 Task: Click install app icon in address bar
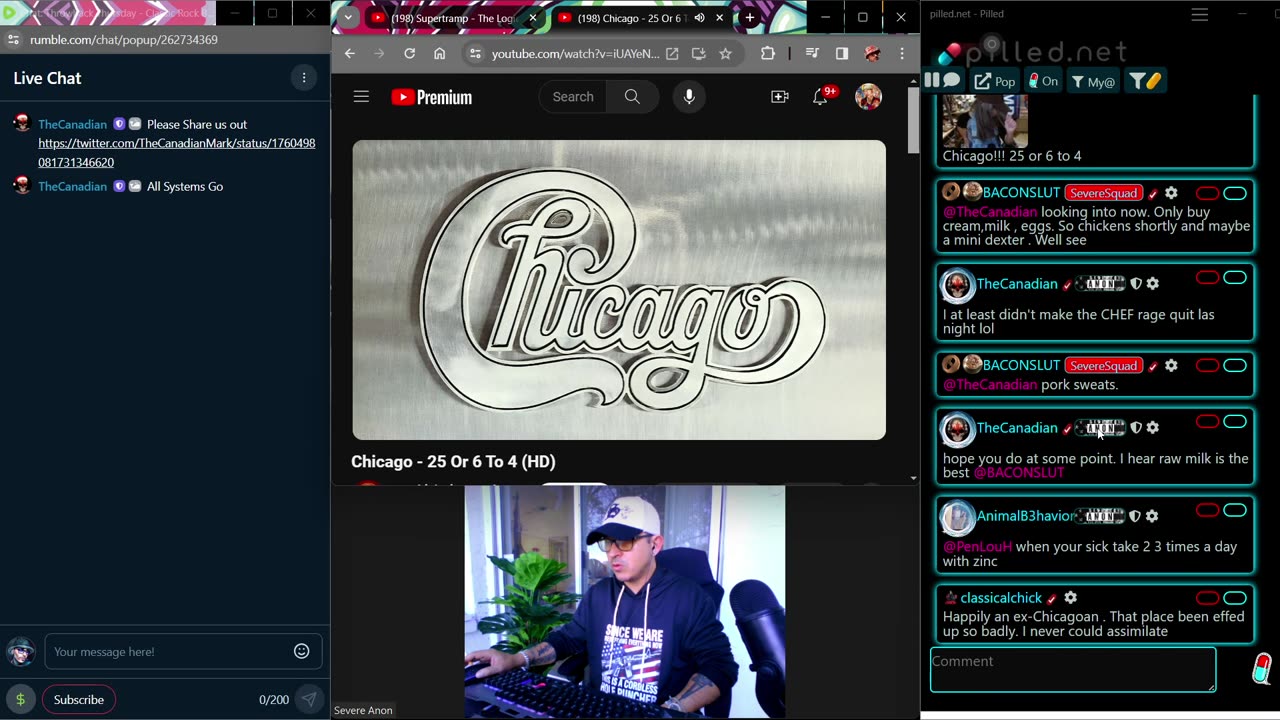(x=698, y=54)
